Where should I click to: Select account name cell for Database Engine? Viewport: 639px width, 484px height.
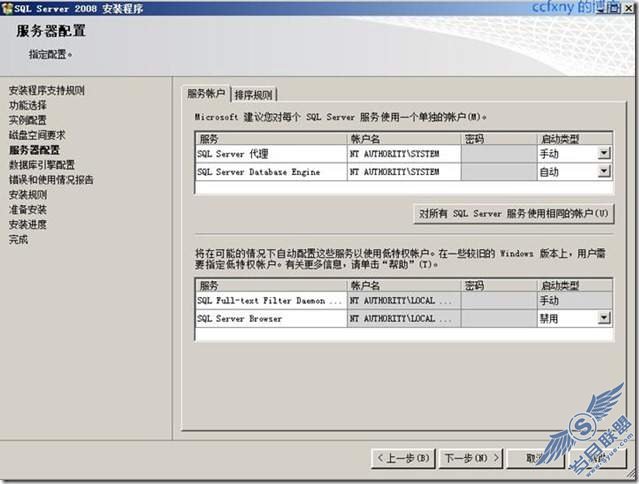(404, 172)
